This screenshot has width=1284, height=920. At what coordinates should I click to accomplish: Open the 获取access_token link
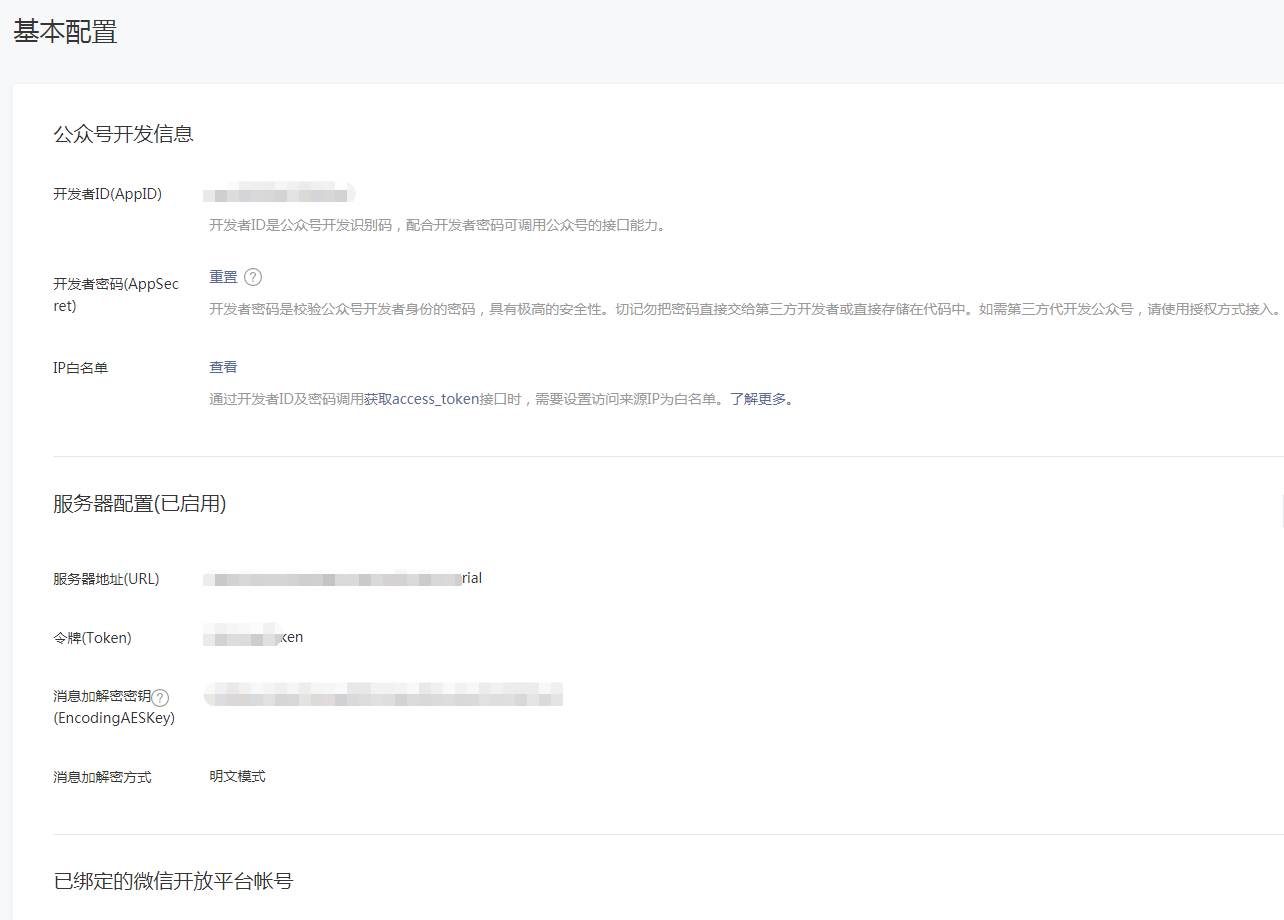(420, 399)
